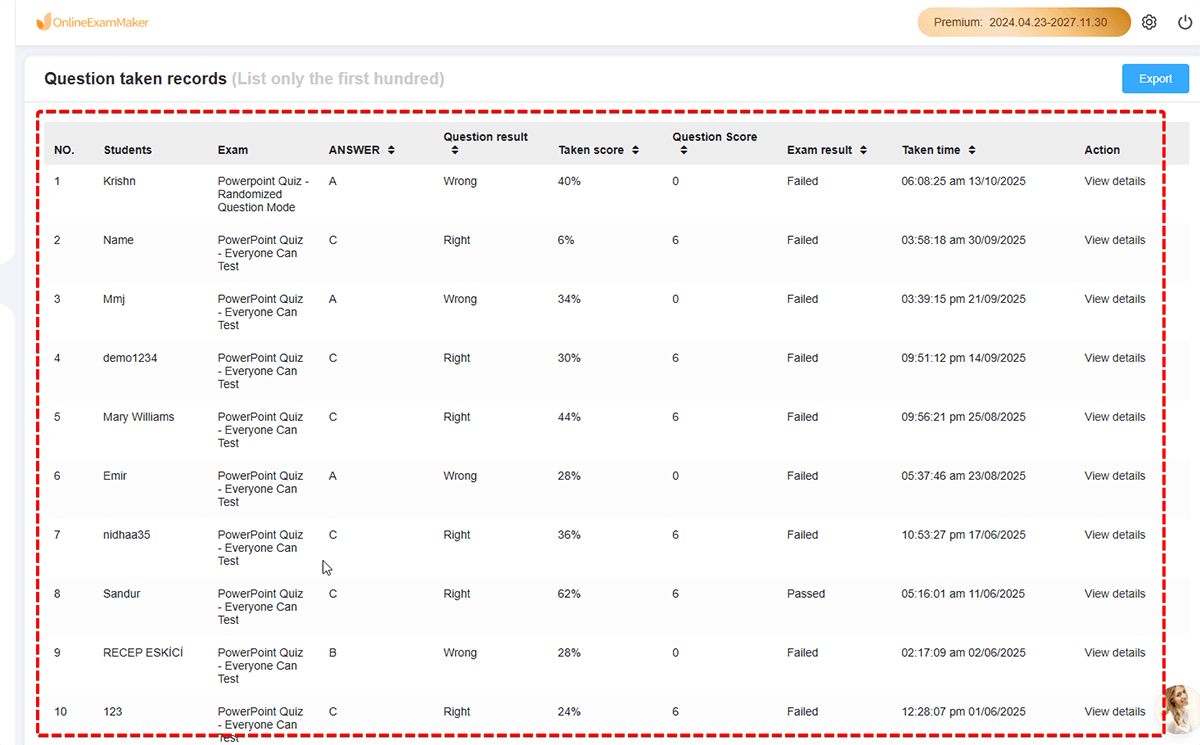View details for student Krishn
1200x745 pixels.
pos(1114,181)
